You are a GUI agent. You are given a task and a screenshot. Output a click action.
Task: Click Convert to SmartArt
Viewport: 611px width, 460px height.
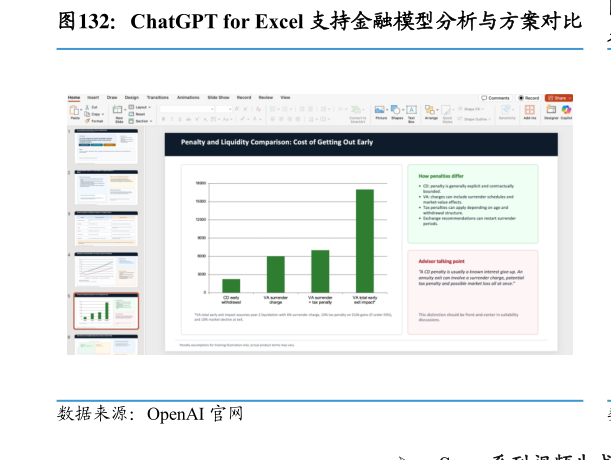pos(358,114)
